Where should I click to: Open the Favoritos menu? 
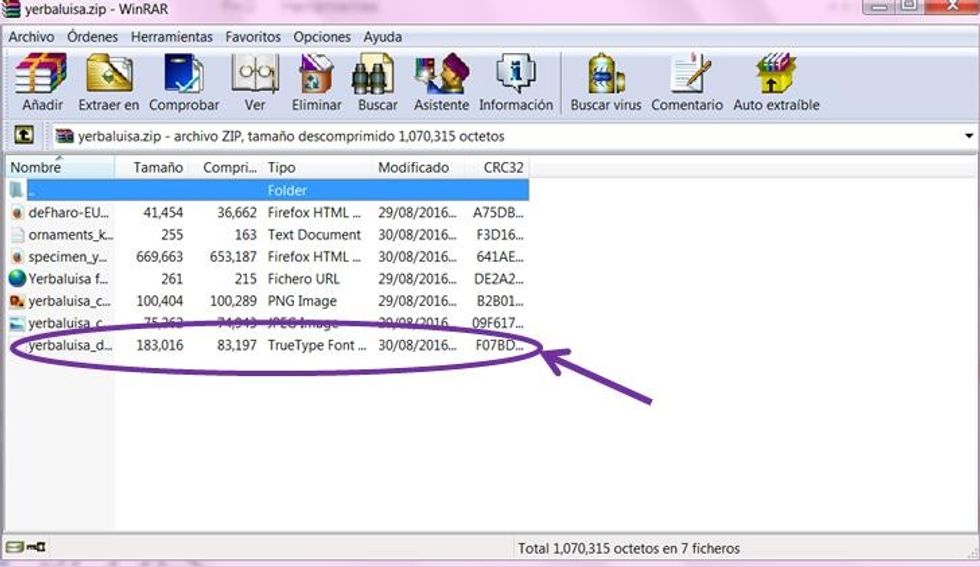point(253,37)
